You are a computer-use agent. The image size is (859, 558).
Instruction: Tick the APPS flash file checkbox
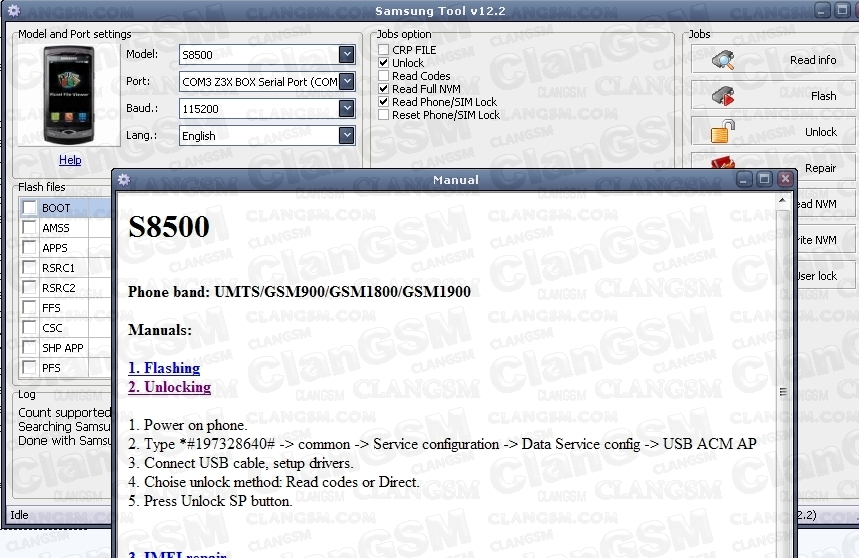coord(29,248)
